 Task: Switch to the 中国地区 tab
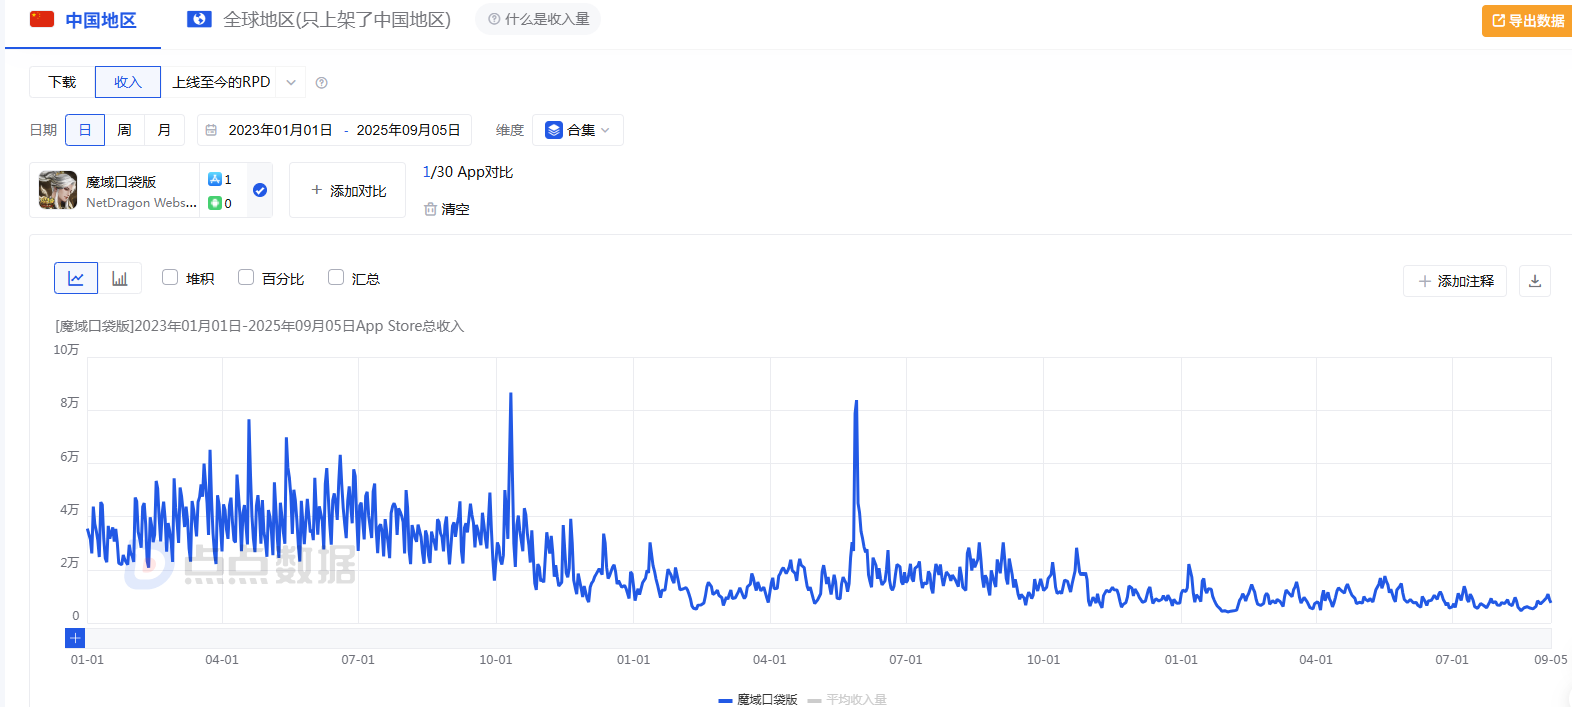[x=84, y=20]
